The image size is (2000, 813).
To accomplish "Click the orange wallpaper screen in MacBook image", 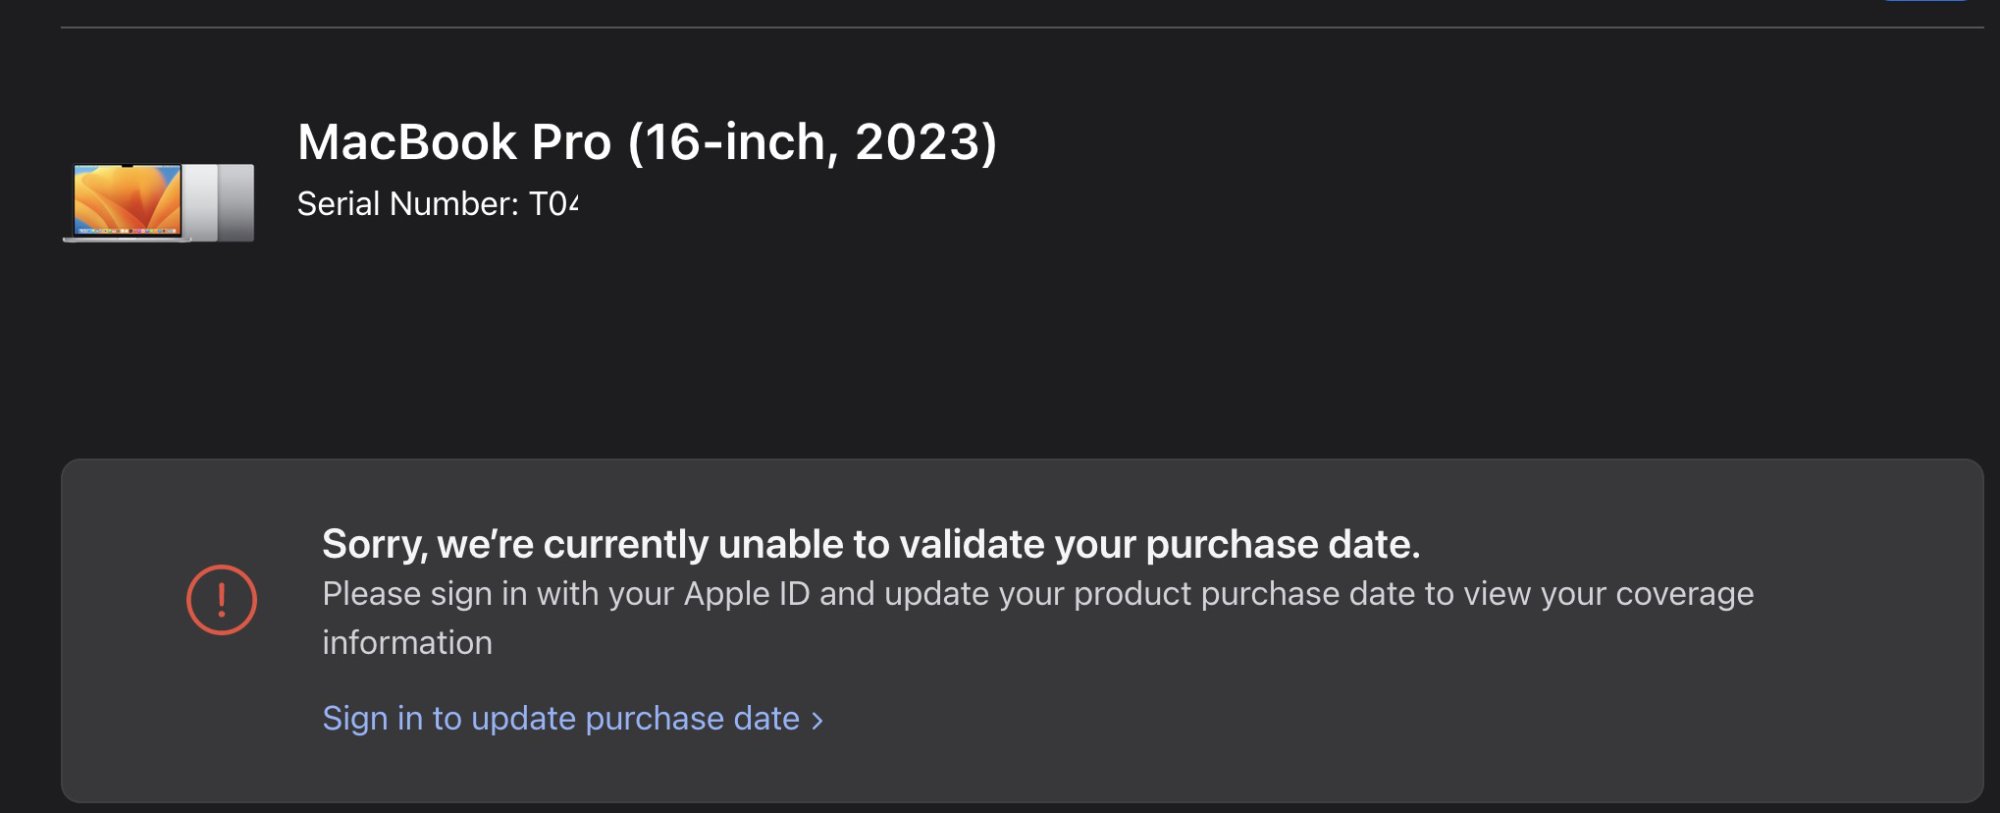I will click(127, 198).
